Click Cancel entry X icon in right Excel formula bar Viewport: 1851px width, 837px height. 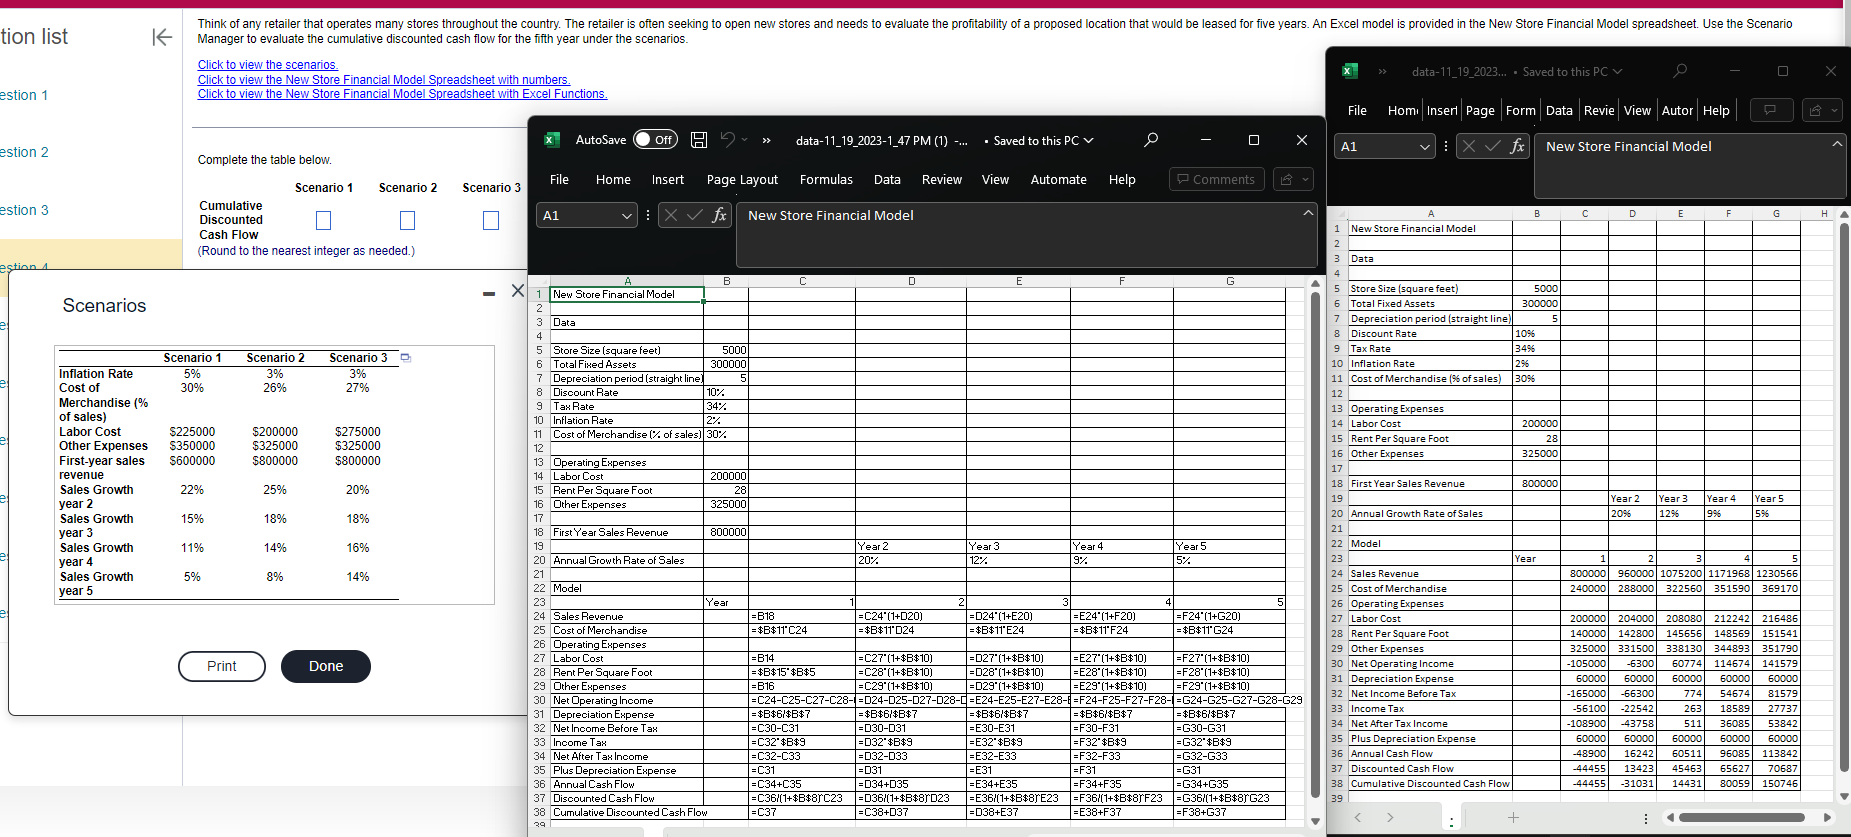click(x=1469, y=147)
